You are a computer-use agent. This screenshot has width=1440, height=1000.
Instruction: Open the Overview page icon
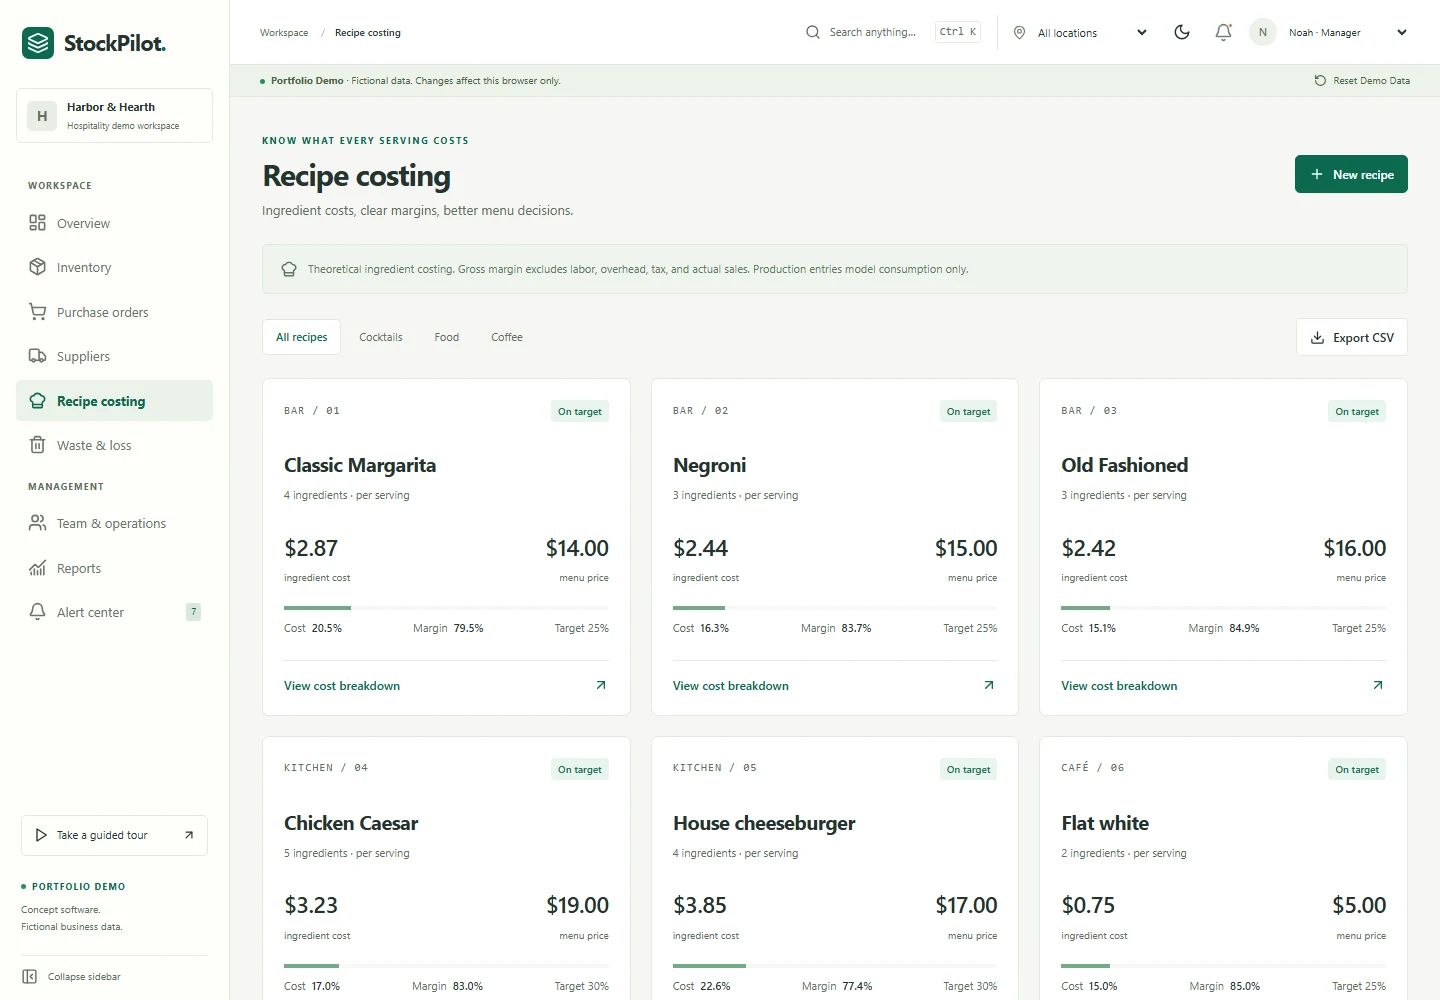(x=37, y=223)
